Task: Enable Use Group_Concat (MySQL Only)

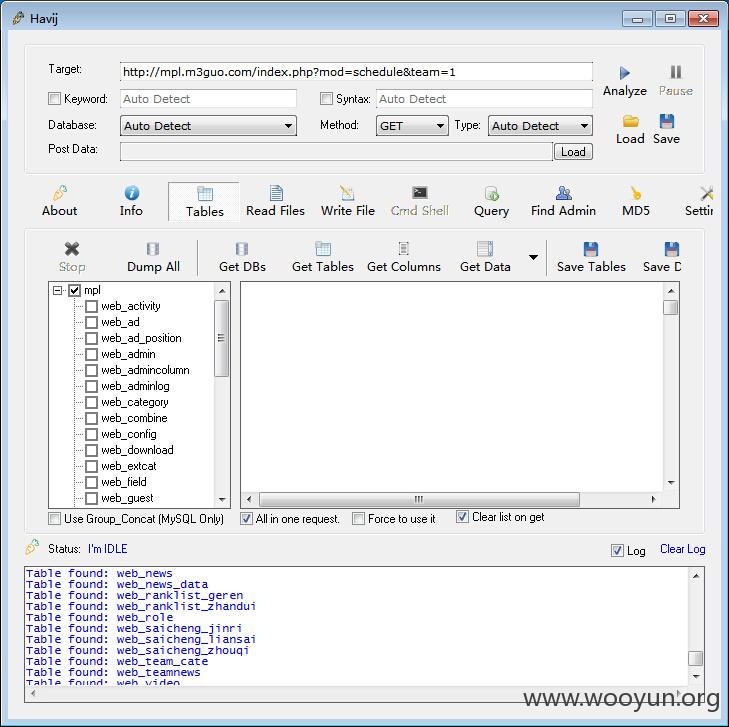Action: point(54,518)
